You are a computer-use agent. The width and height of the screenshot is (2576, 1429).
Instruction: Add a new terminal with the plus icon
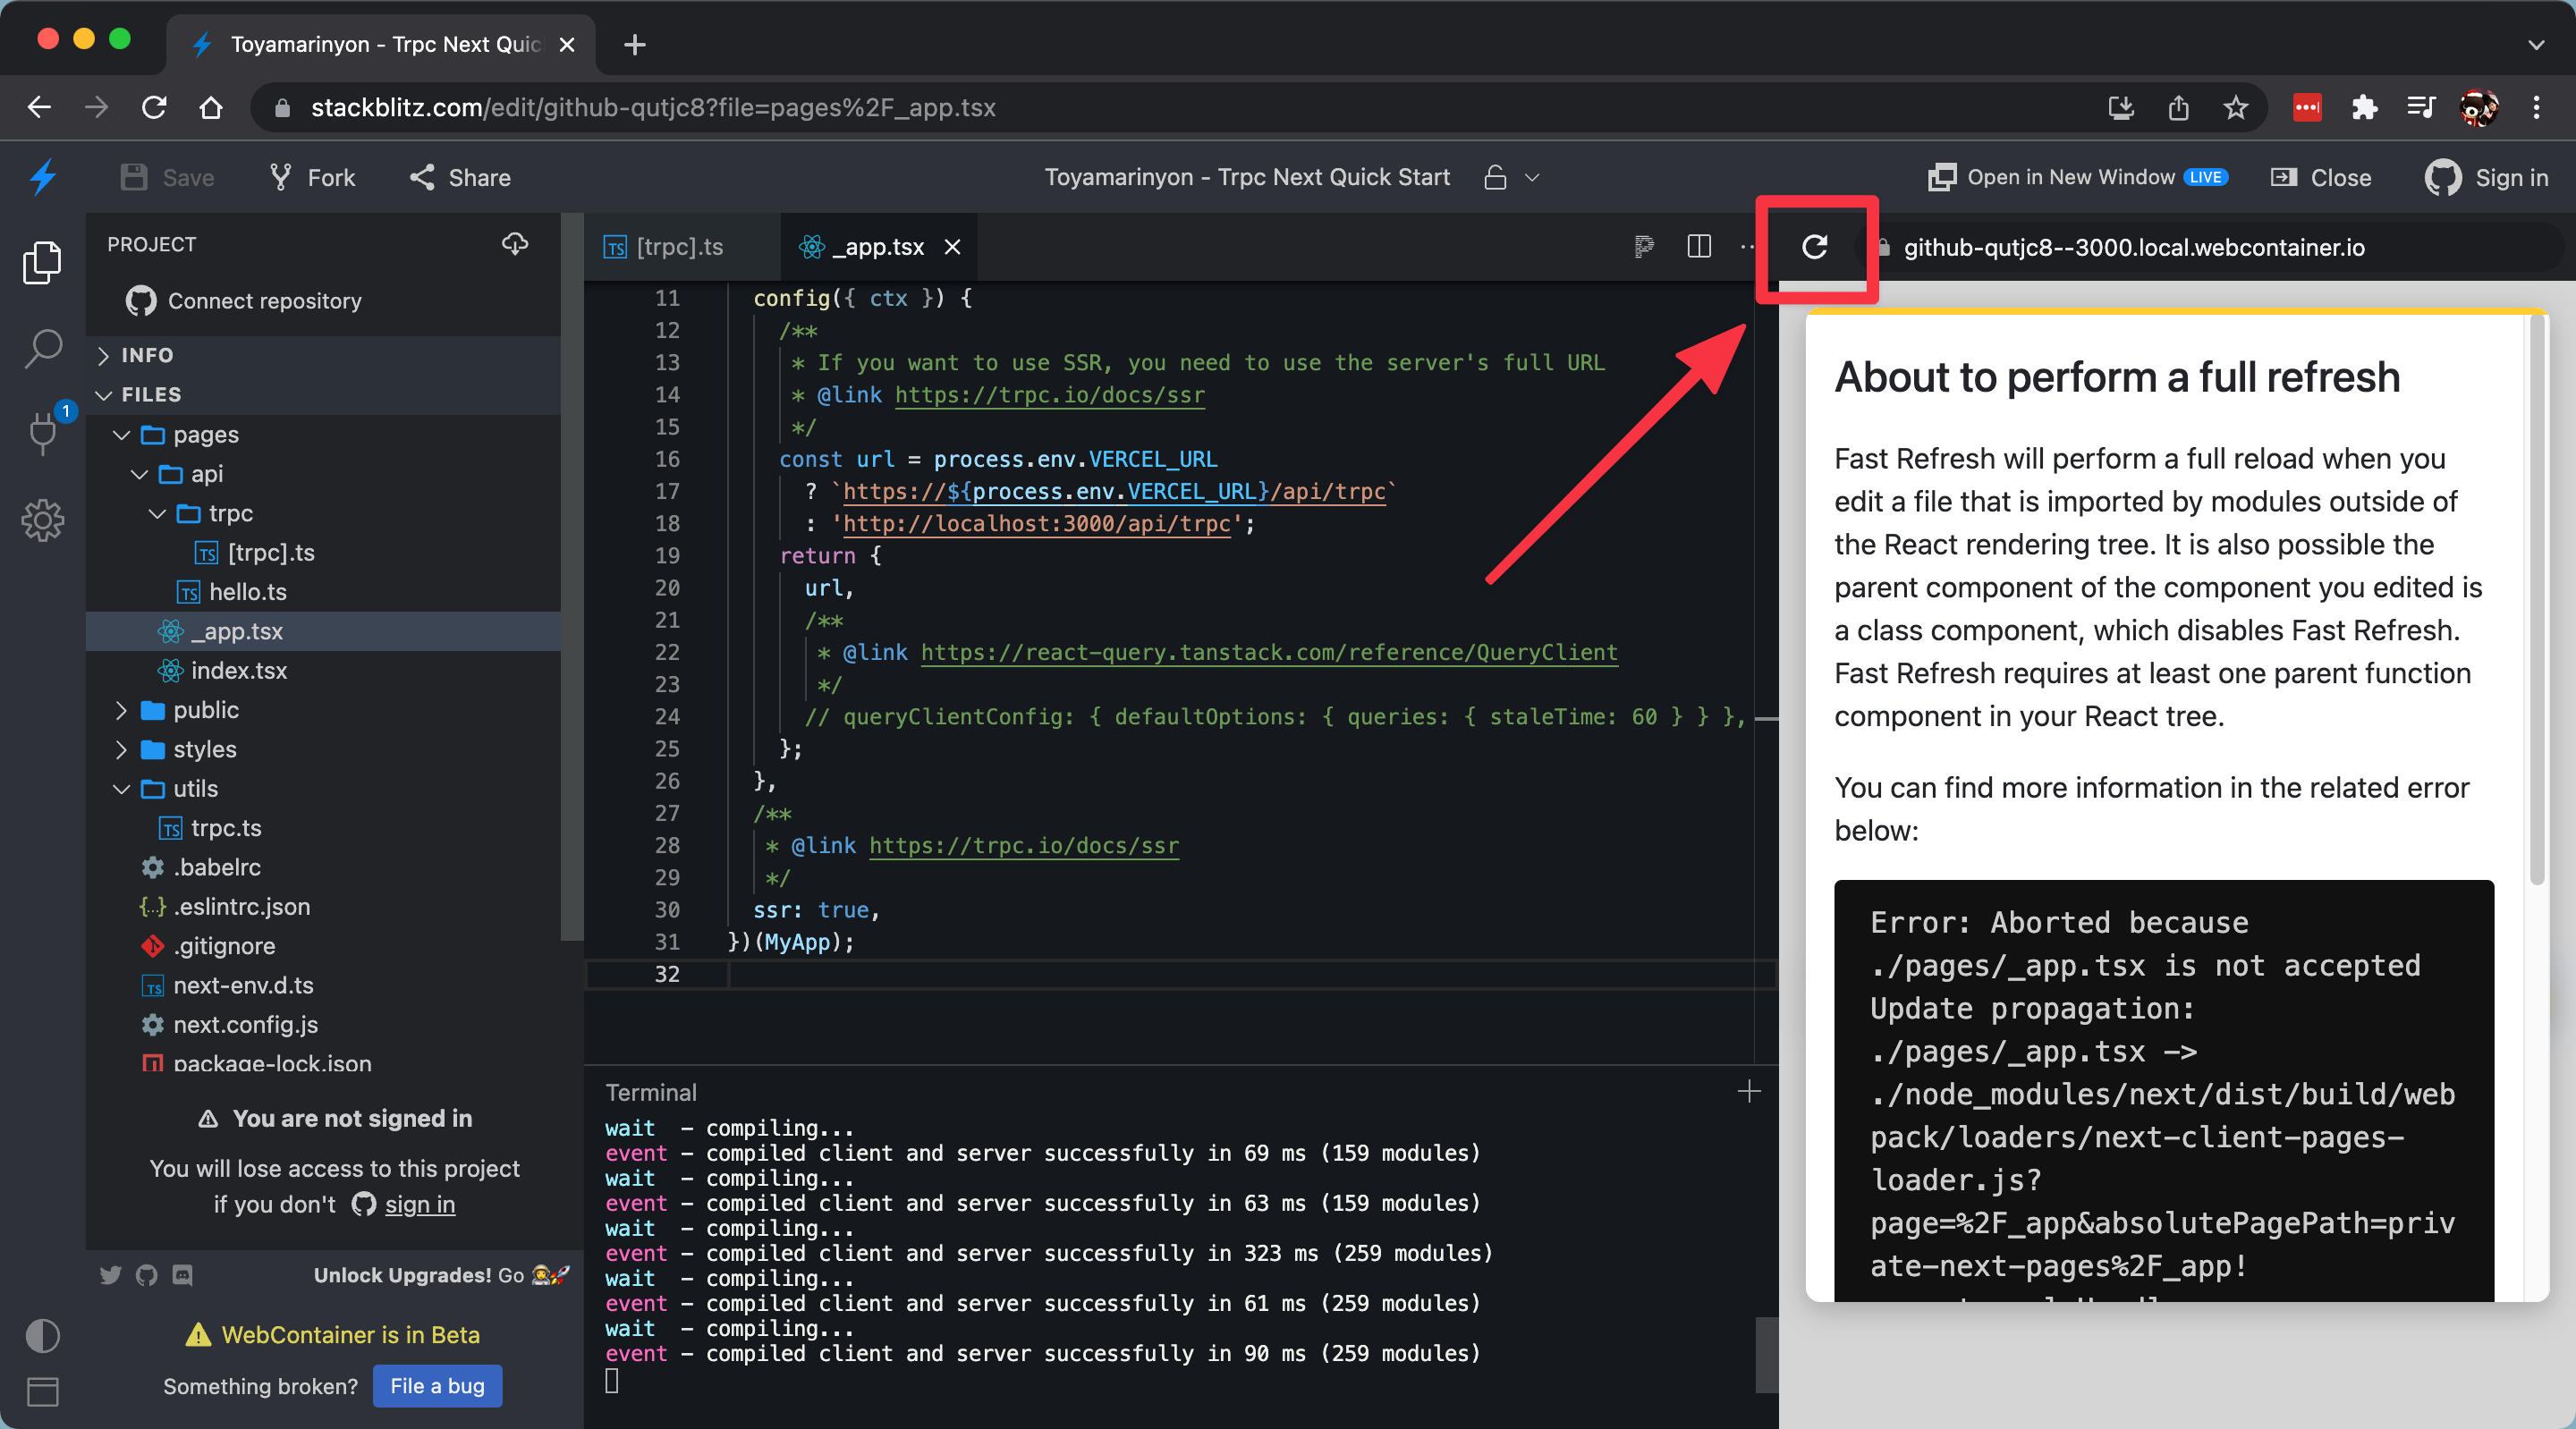(1748, 1091)
